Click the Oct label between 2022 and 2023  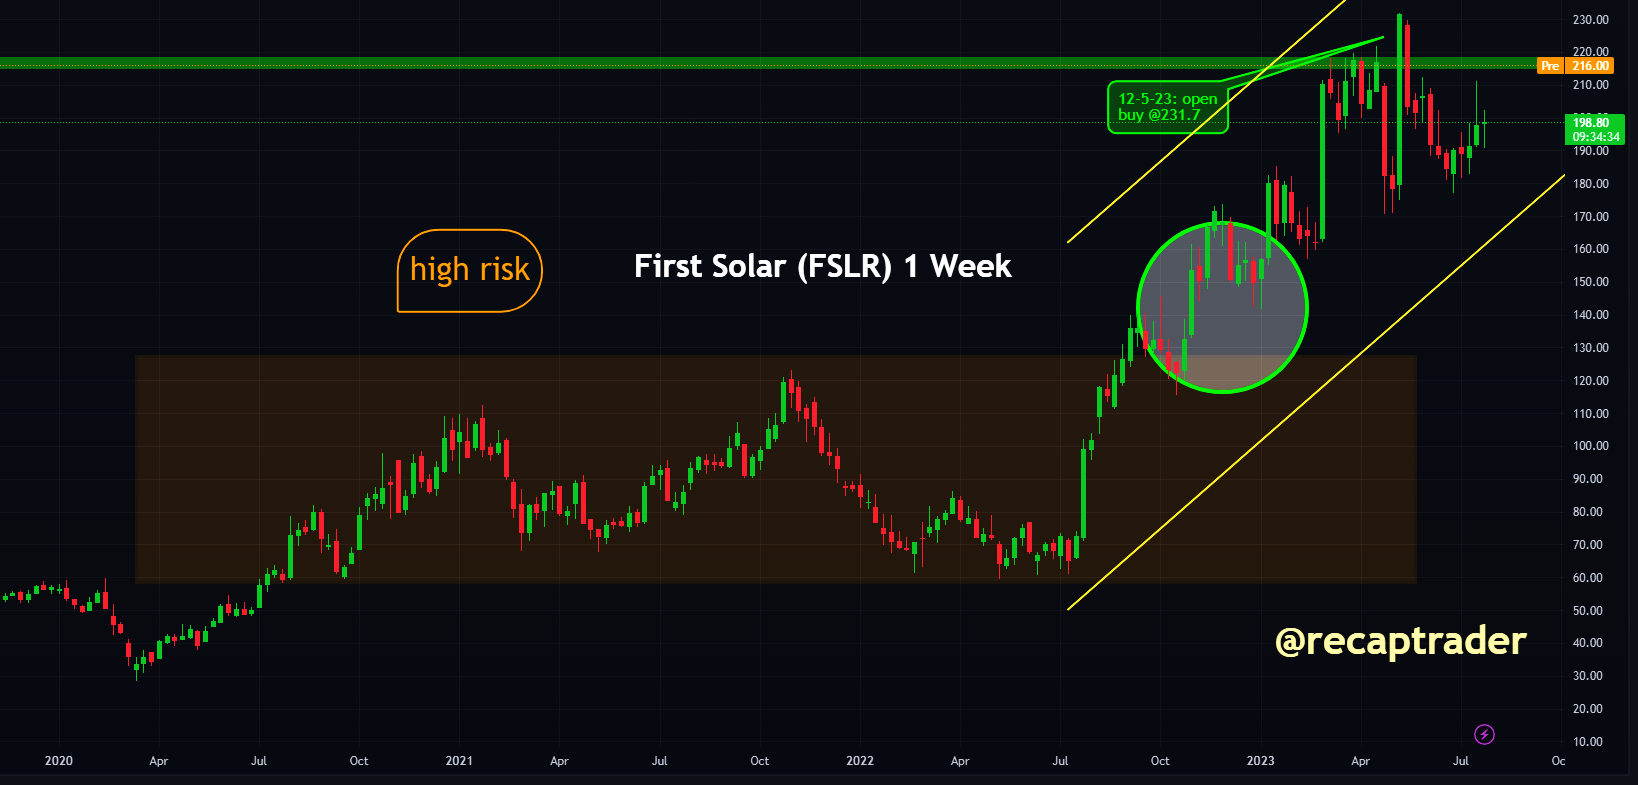pyautogui.click(x=1160, y=761)
